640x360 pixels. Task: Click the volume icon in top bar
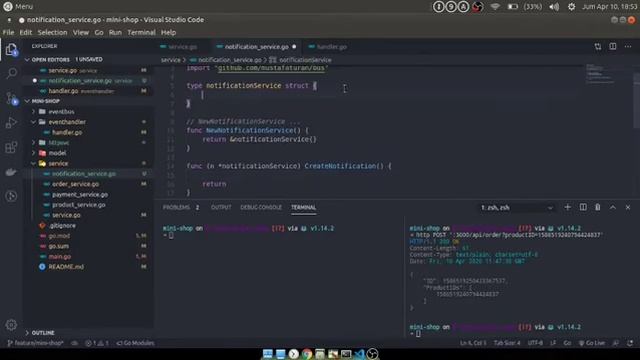click(554, 7)
